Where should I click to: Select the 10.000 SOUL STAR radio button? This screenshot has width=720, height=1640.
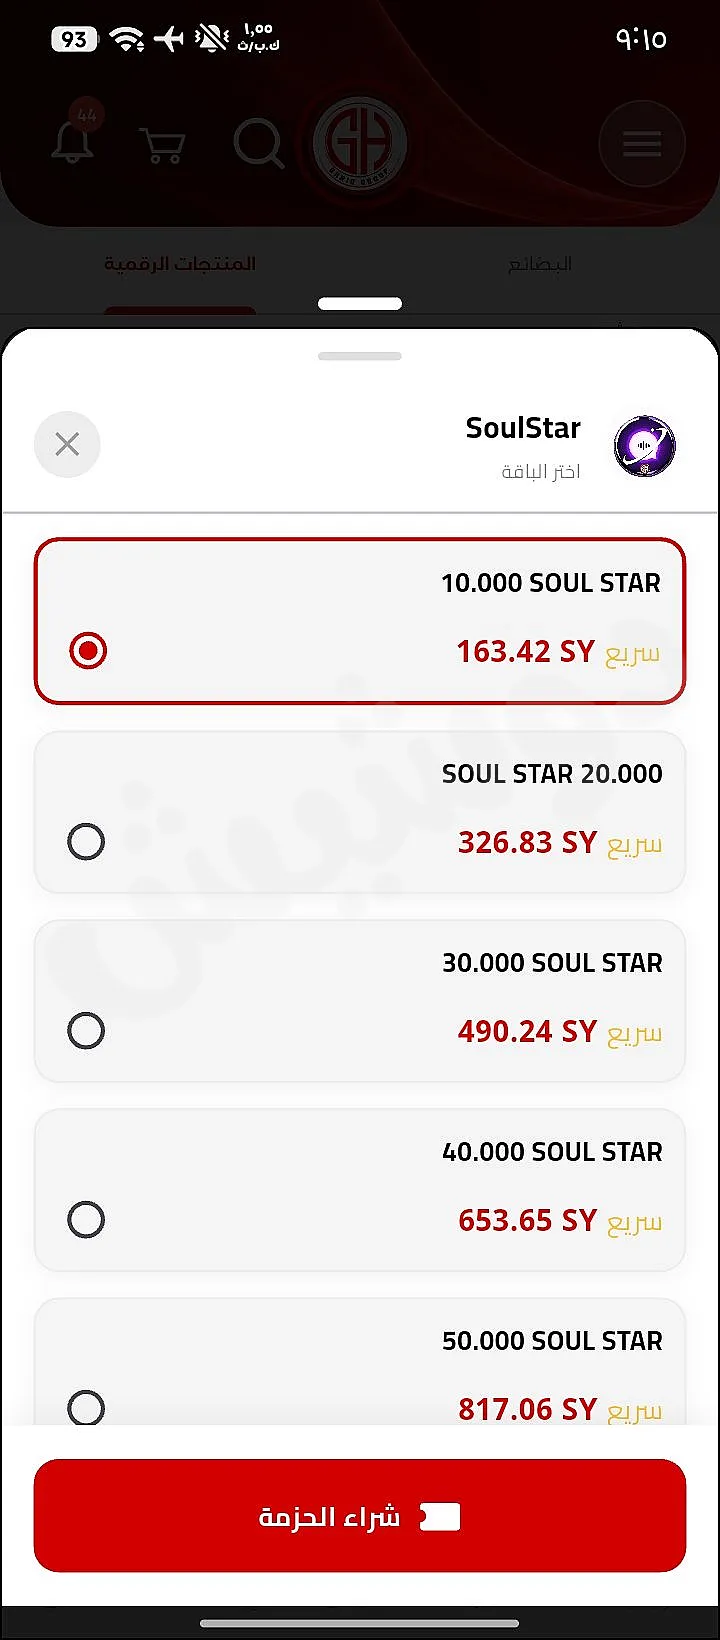pyautogui.click(x=88, y=651)
